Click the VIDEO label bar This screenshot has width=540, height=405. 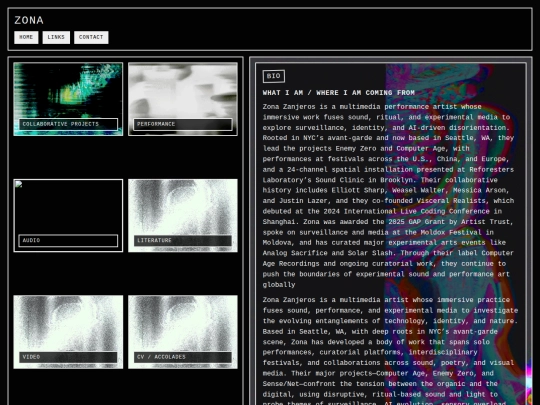pos(68,357)
